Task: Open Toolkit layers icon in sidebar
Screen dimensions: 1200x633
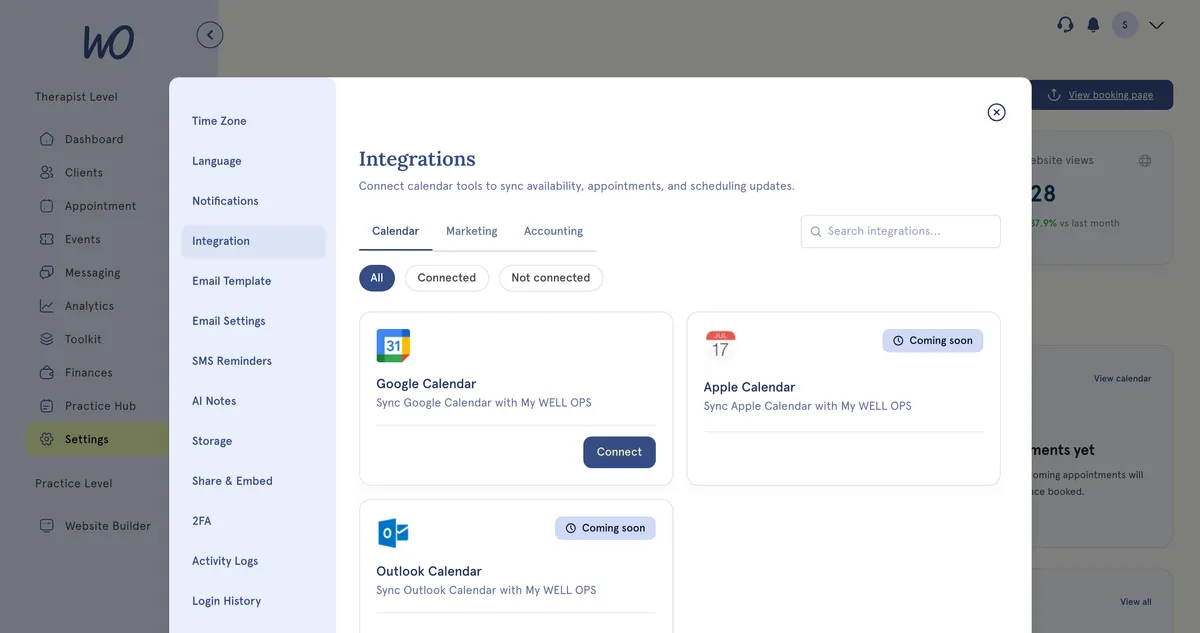Action: click(47, 339)
